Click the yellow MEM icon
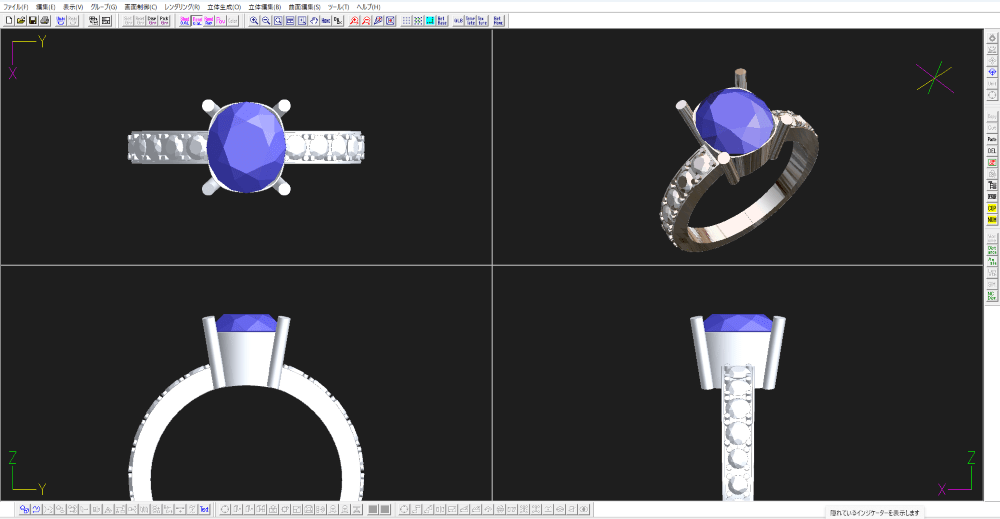 point(992,220)
